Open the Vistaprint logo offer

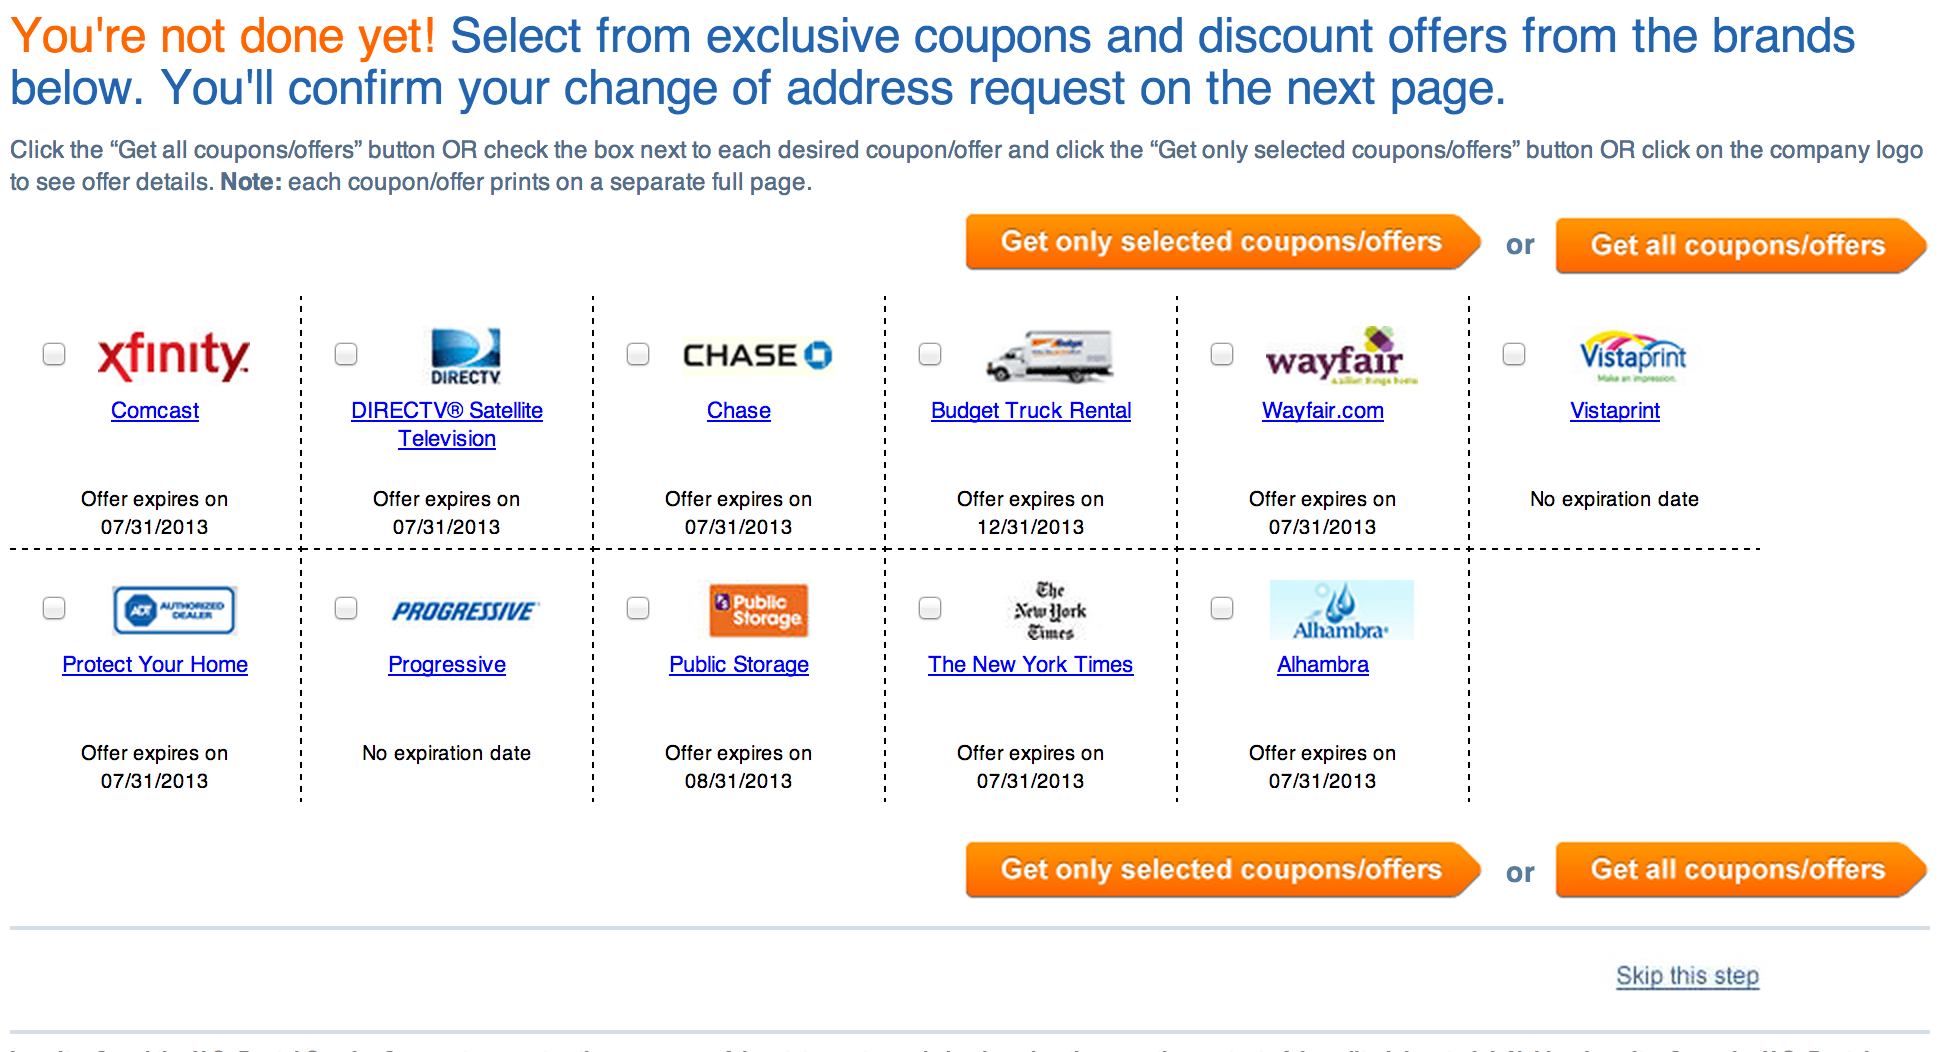(x=1632, y=356)
